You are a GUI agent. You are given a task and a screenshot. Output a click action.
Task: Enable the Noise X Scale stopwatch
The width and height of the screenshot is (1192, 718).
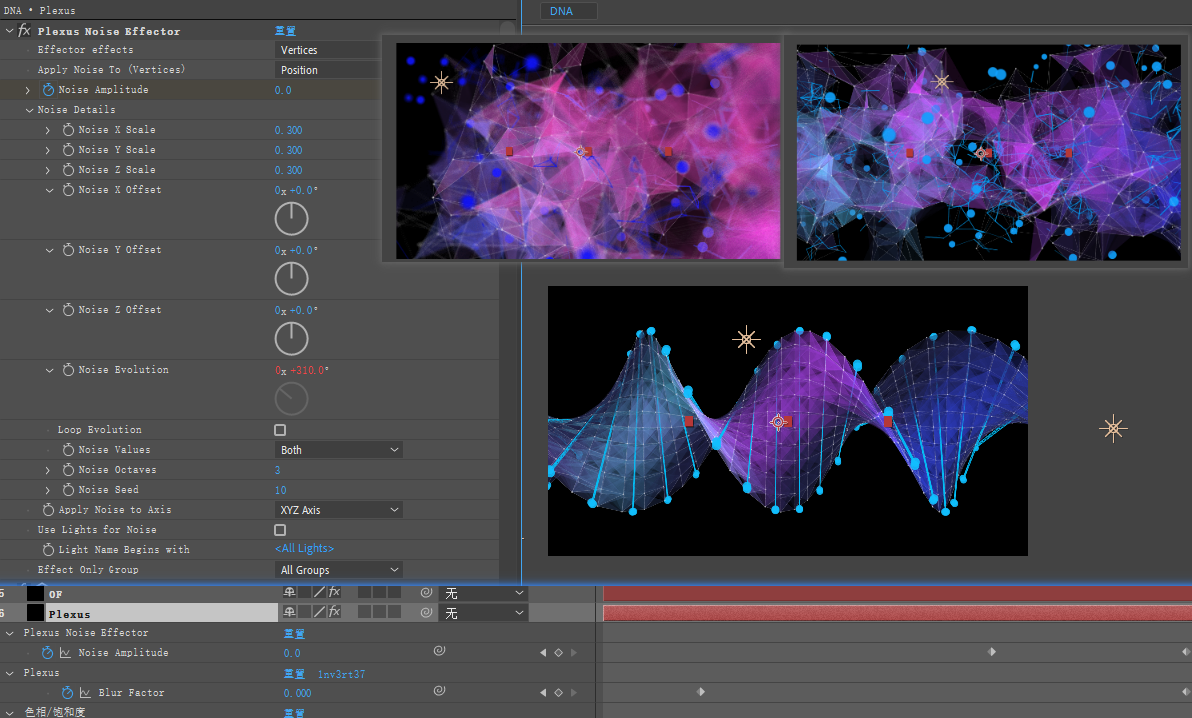[68, 130]
